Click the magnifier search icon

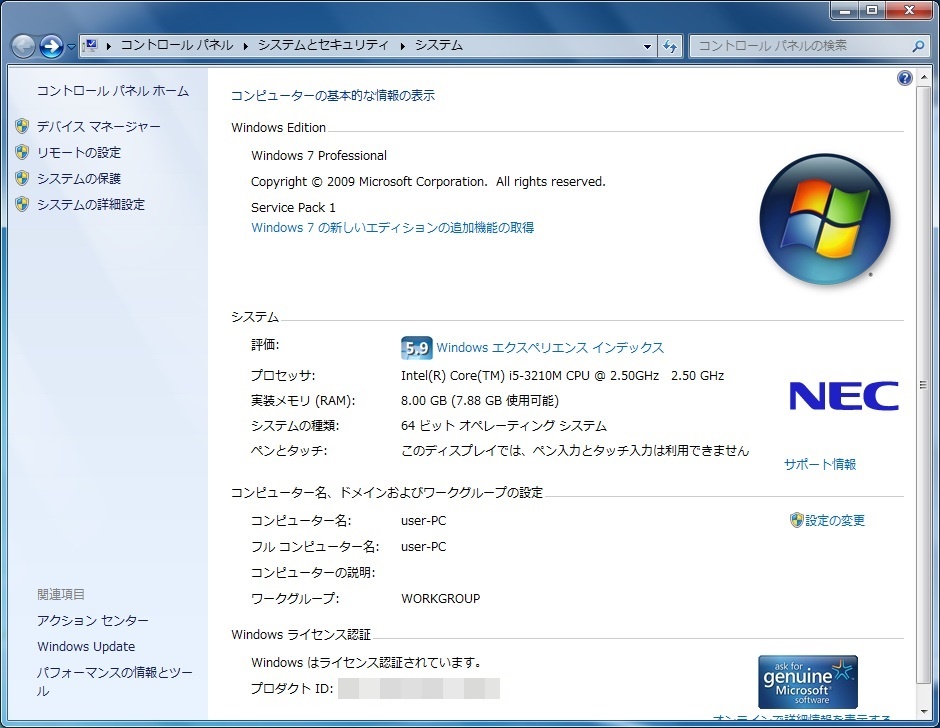point(917,46)
